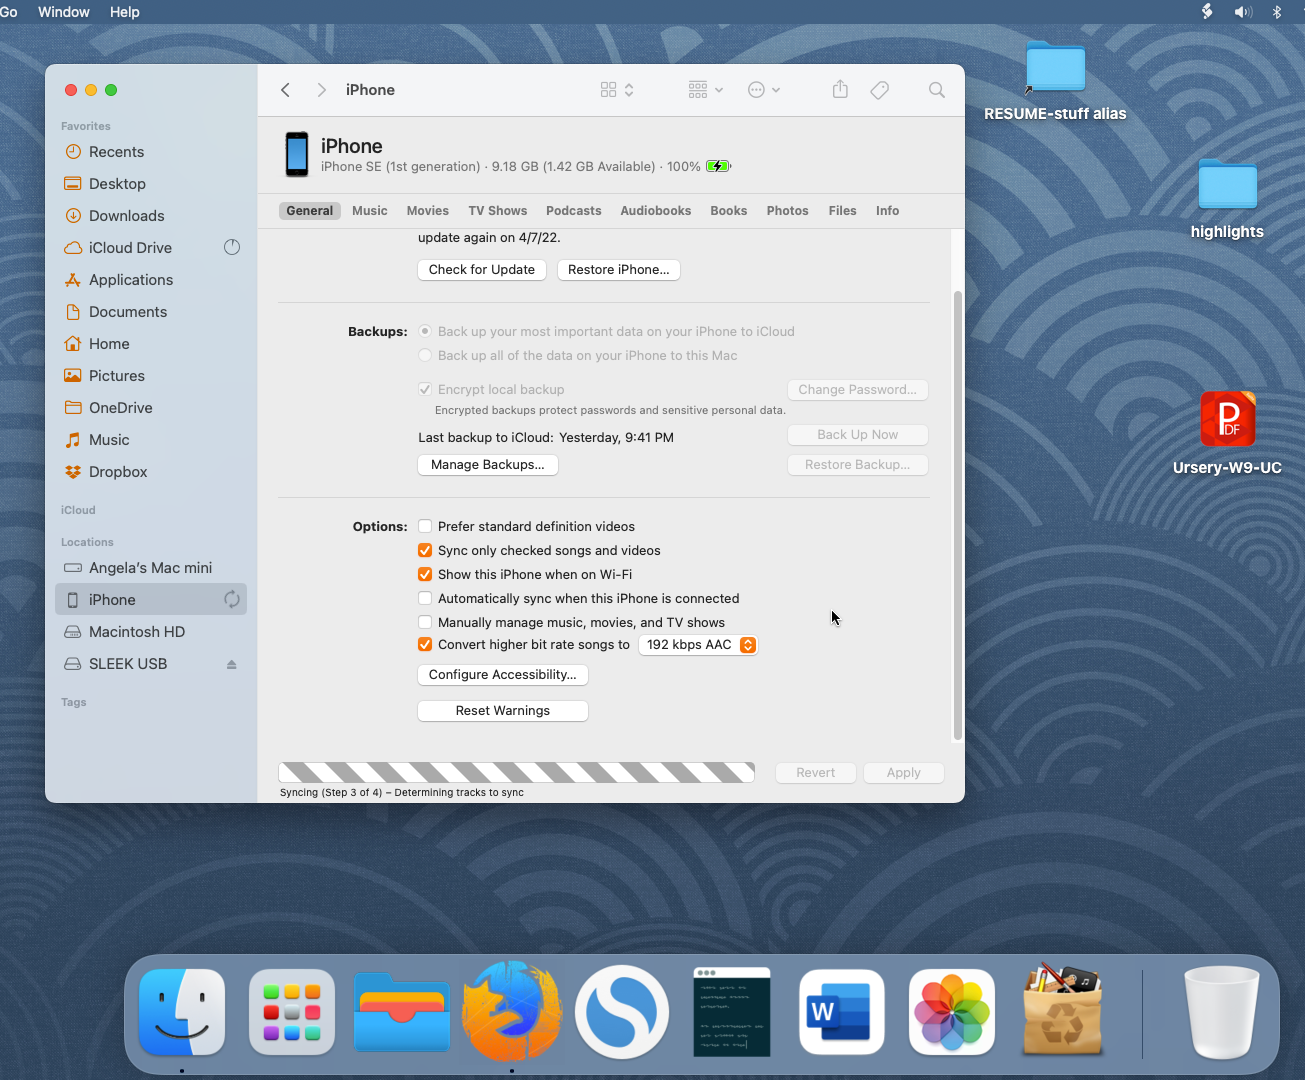Open Dropbox folder in sidebar
The height and width of the screenshot is (1080, 1305).
click(151, 472)
